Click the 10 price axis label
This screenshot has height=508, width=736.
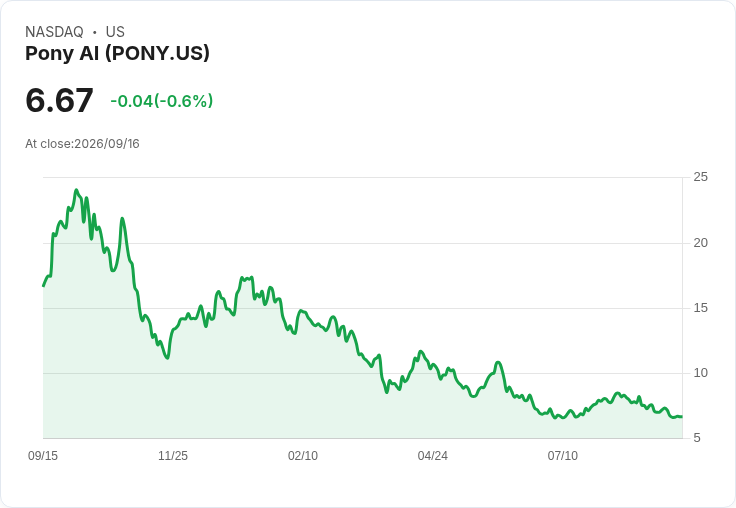coord(700,373)
